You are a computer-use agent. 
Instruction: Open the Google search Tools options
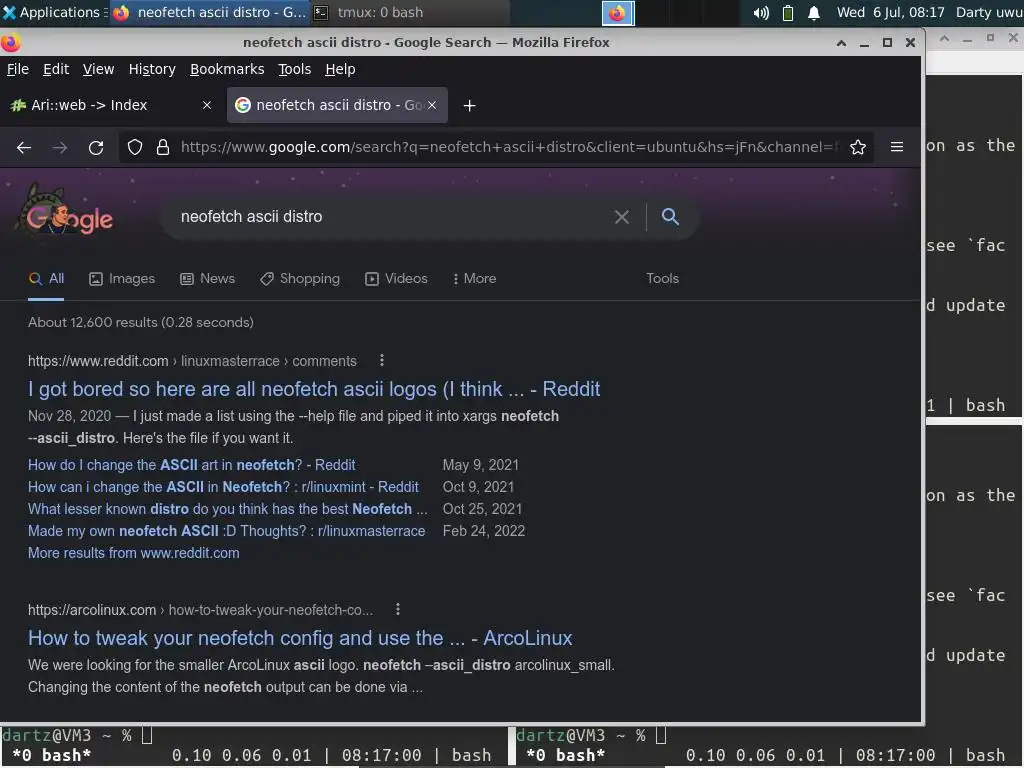click(x=662, y=279)
